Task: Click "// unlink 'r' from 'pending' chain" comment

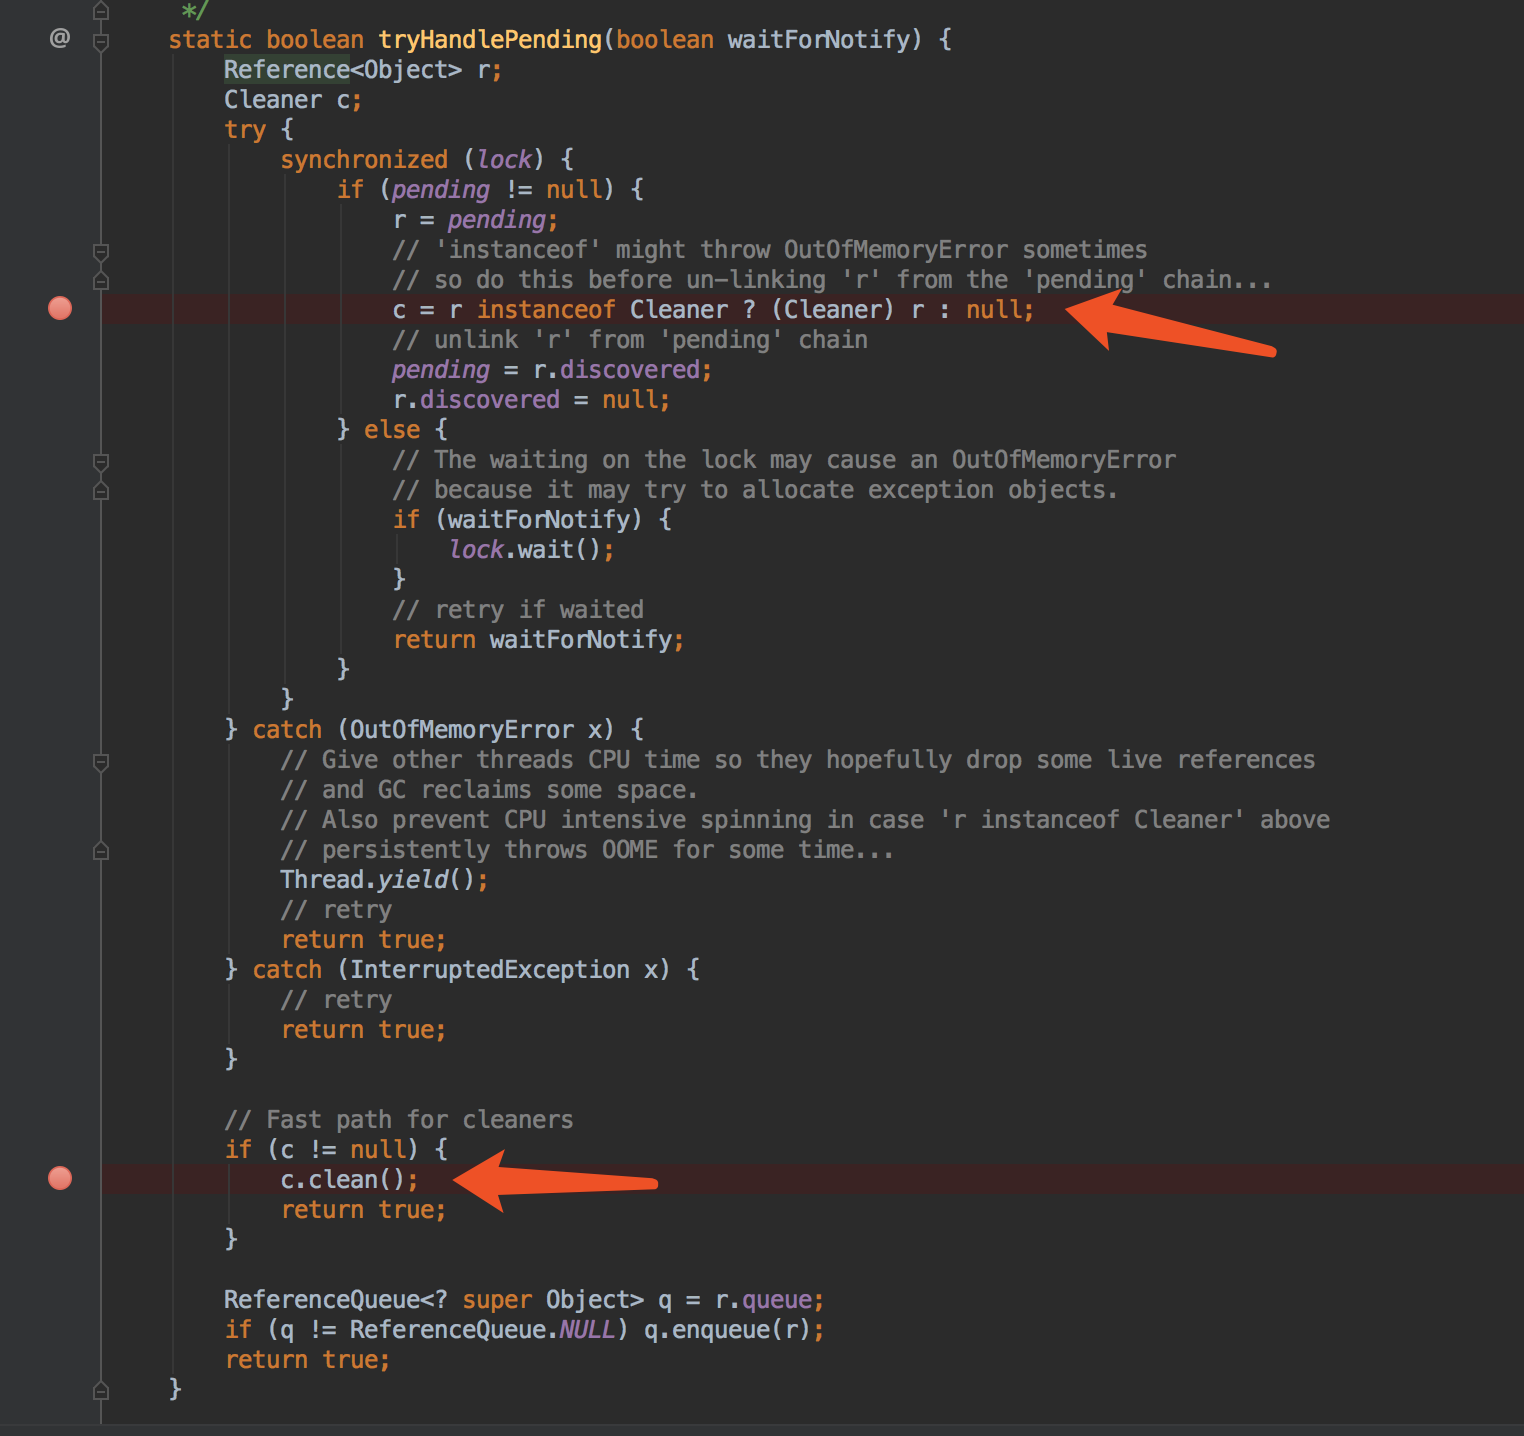Action: point(630,340)
